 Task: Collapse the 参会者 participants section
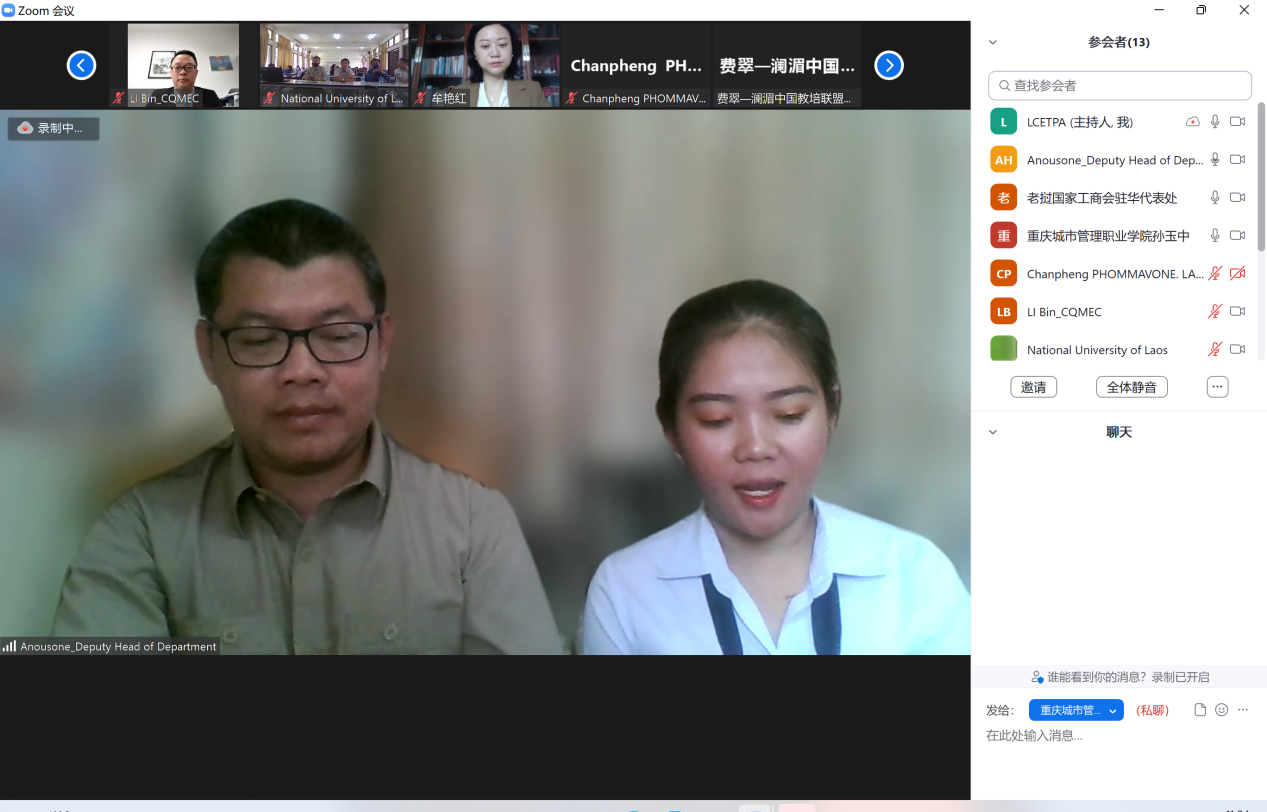[x=993, y=43]
